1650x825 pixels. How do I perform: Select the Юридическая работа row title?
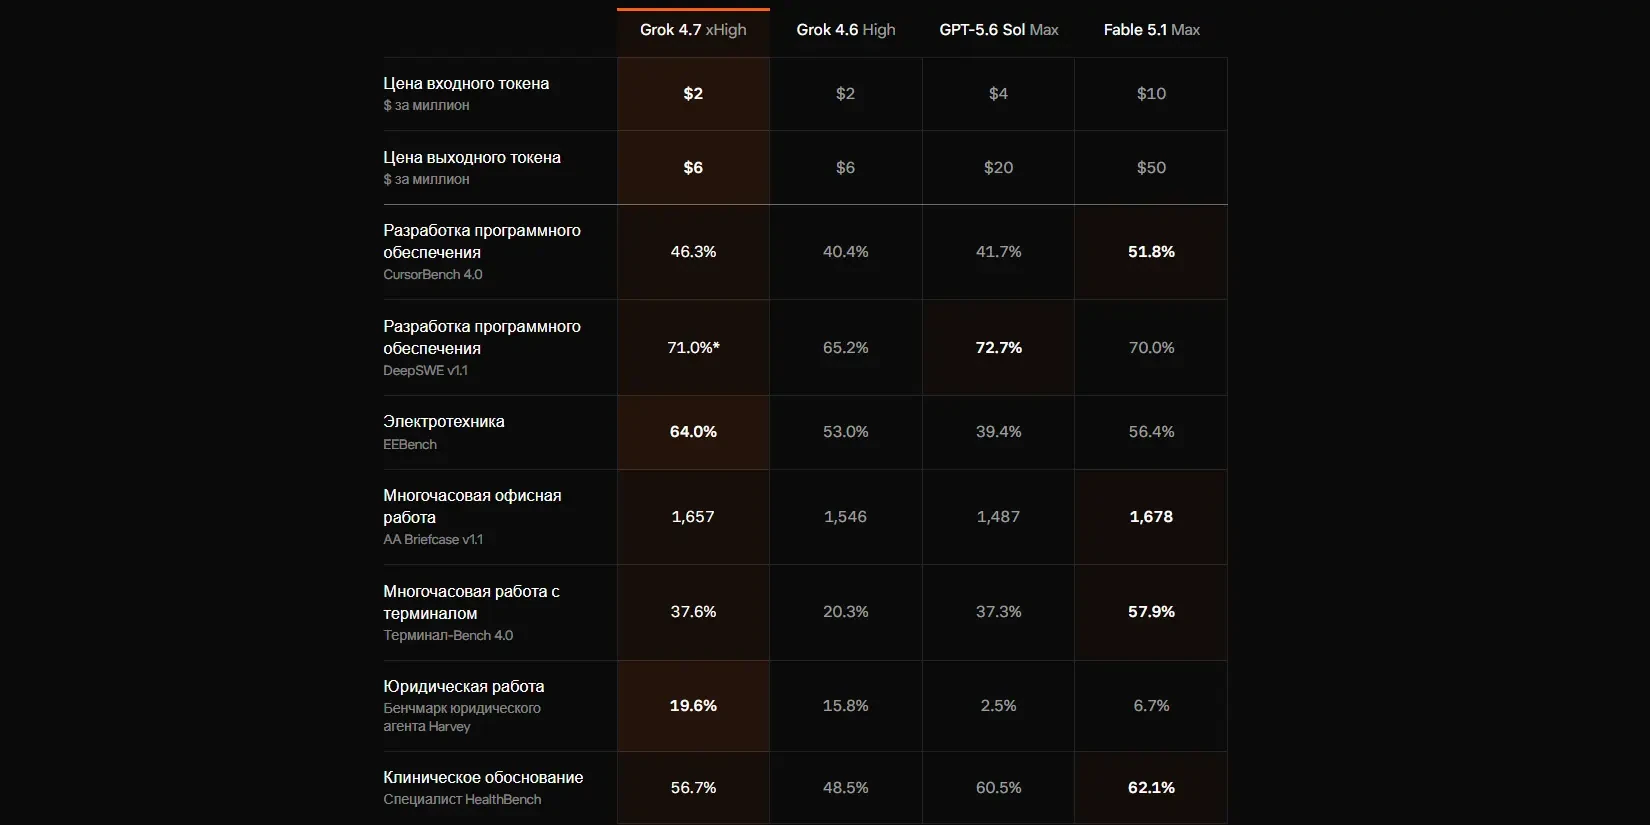[464, 686]
